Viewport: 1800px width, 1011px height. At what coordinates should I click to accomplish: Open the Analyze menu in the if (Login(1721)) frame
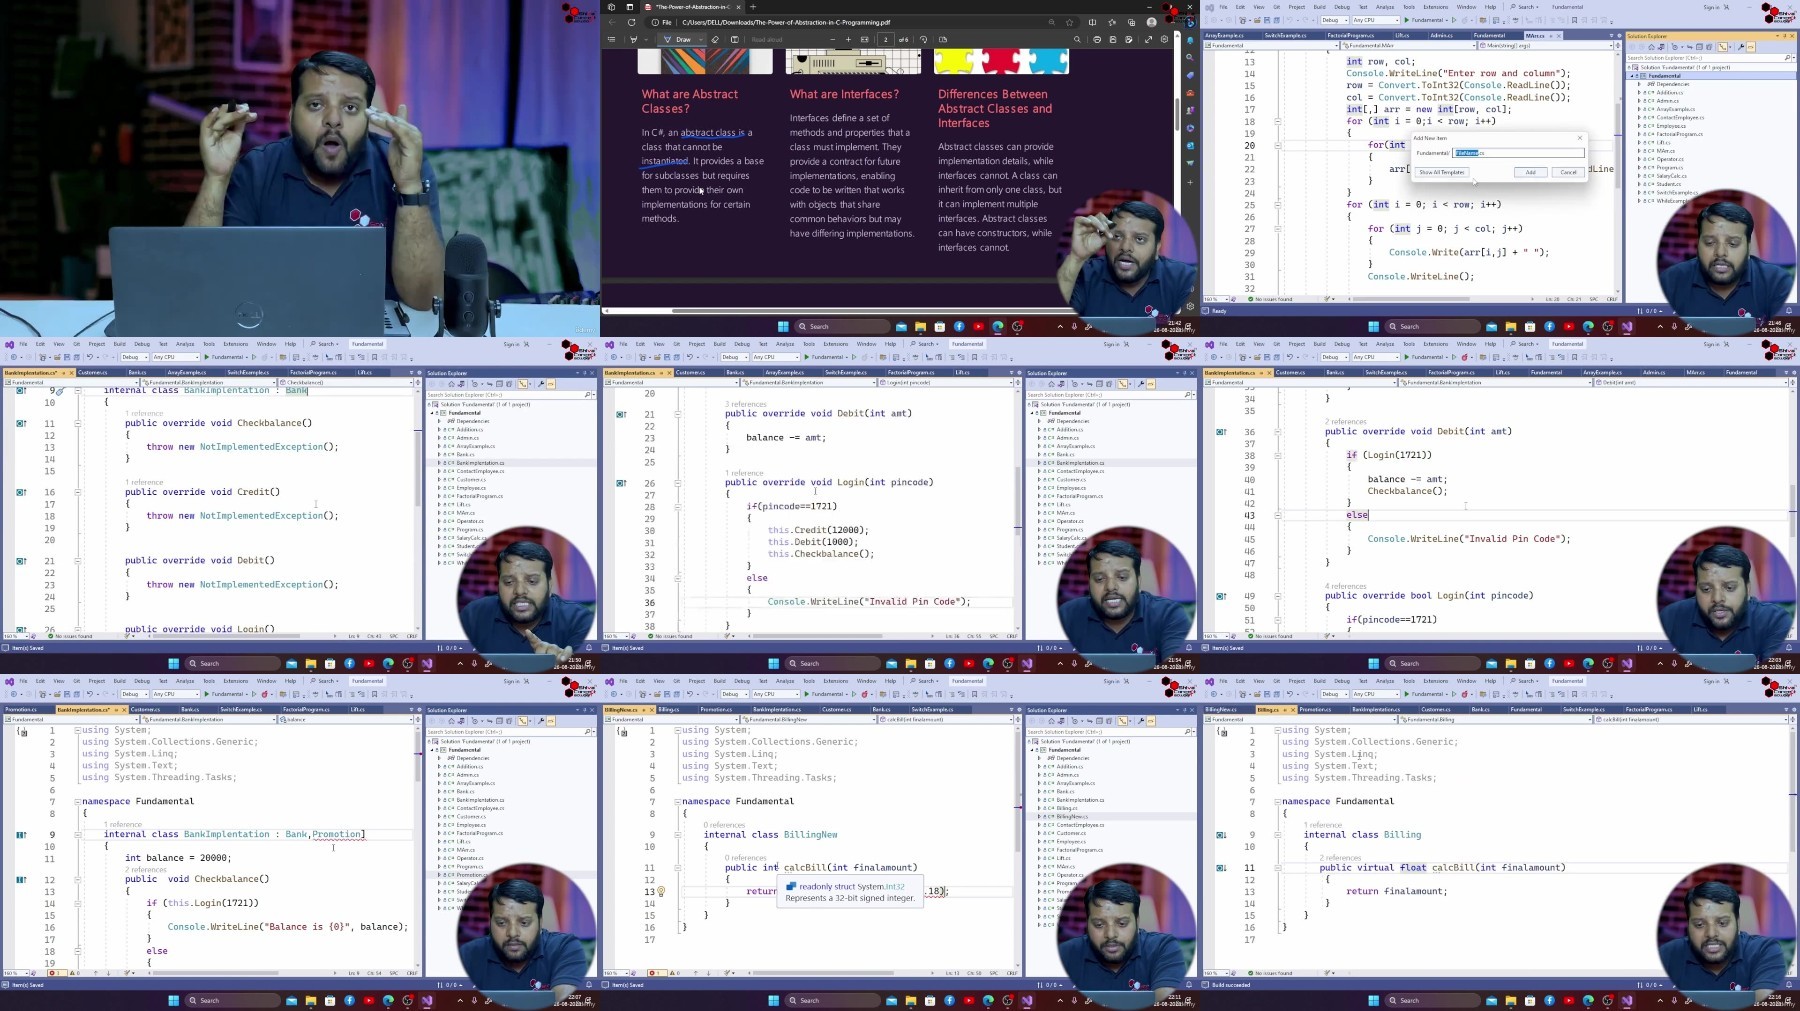click(x=1385, y=344)
